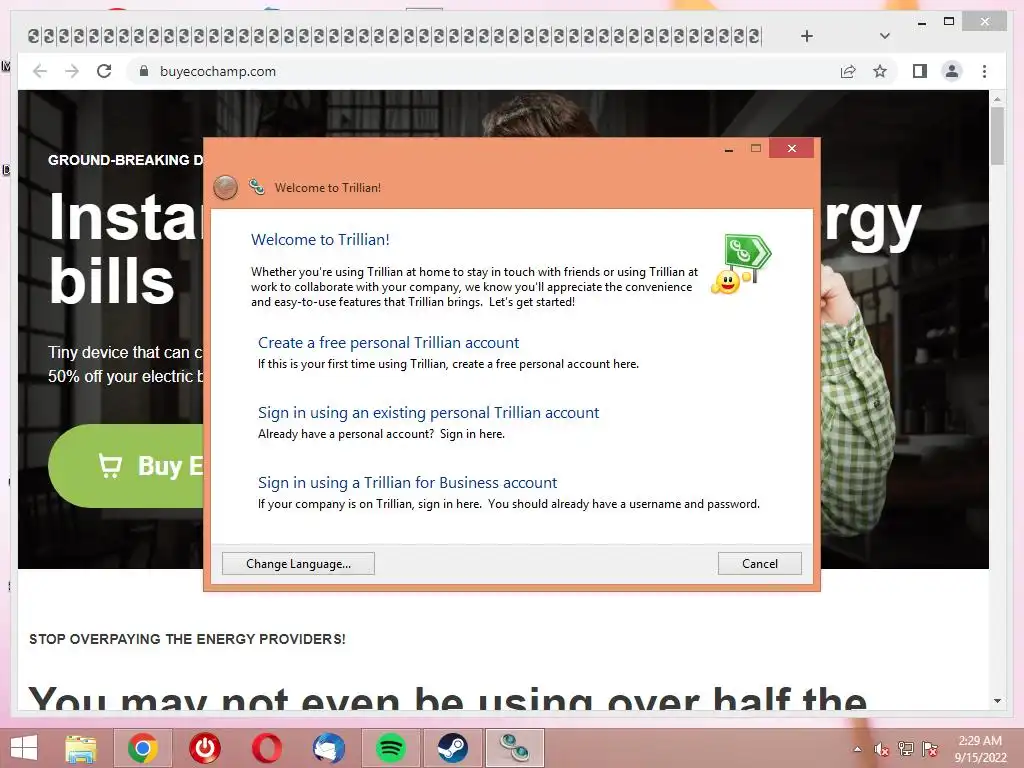The image size is (1024, 768).
Task: Open Chrome profile avatar menu
Action: click(952, 71)
